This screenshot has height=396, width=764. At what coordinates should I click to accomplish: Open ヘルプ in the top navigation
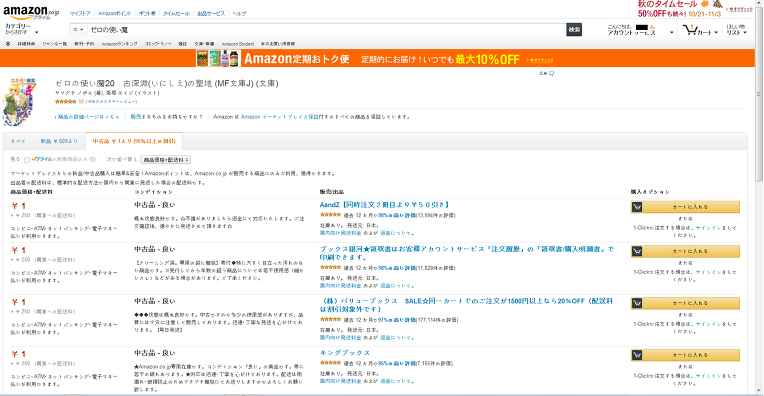(239, 14)
